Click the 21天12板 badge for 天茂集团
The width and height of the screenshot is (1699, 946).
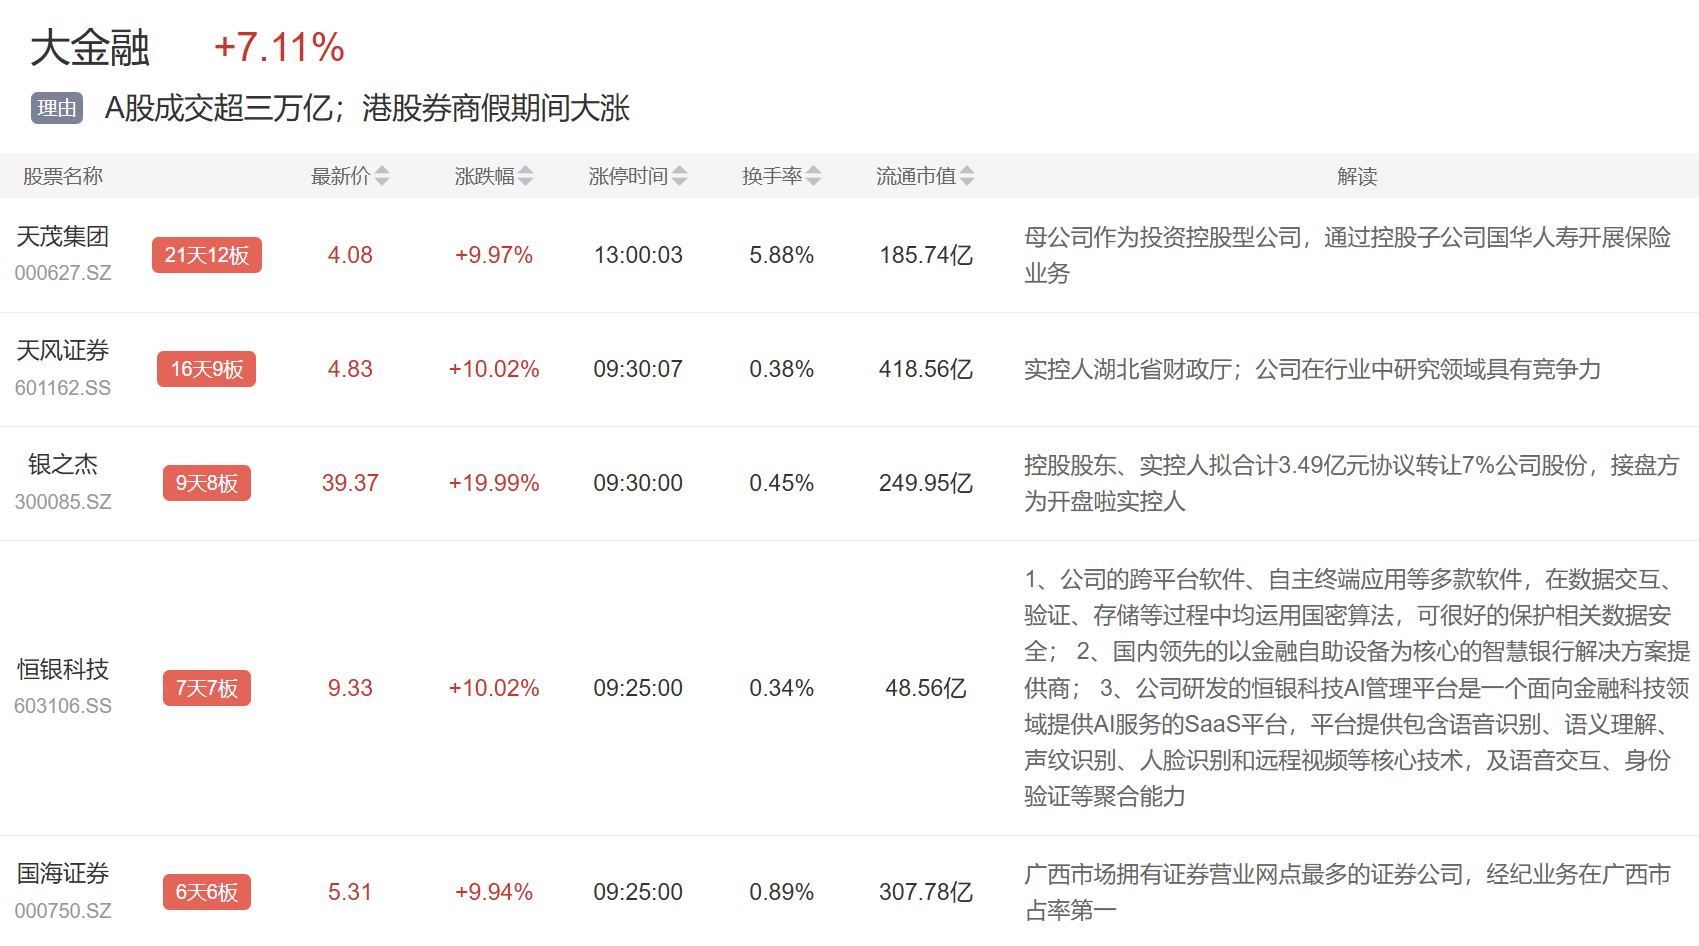(x=207, y=255)
